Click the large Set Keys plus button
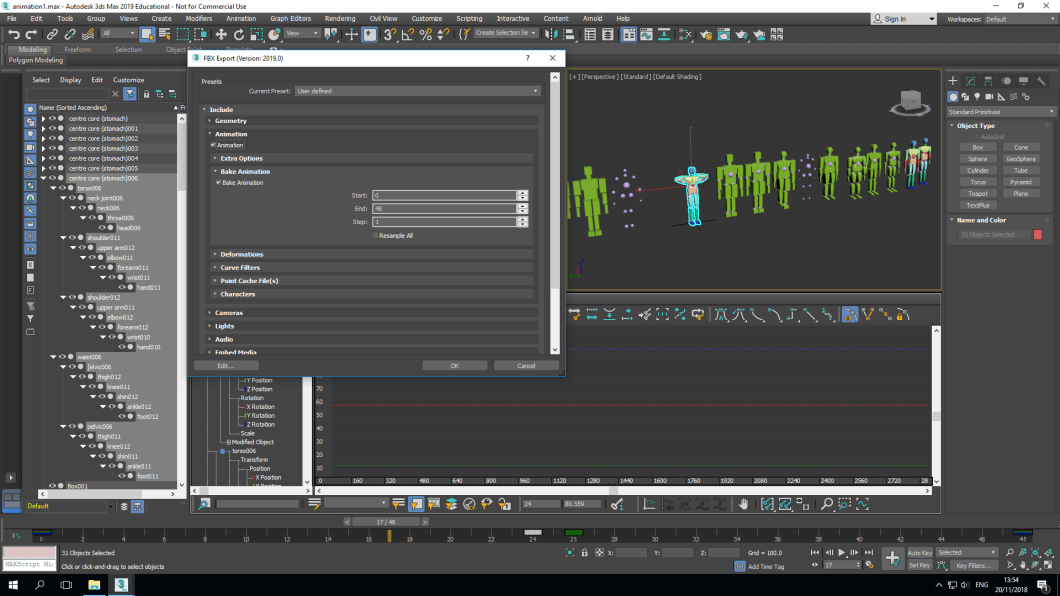Viewport: 1060px width, 596px height. pyautogui.click(x=892, y=558)
